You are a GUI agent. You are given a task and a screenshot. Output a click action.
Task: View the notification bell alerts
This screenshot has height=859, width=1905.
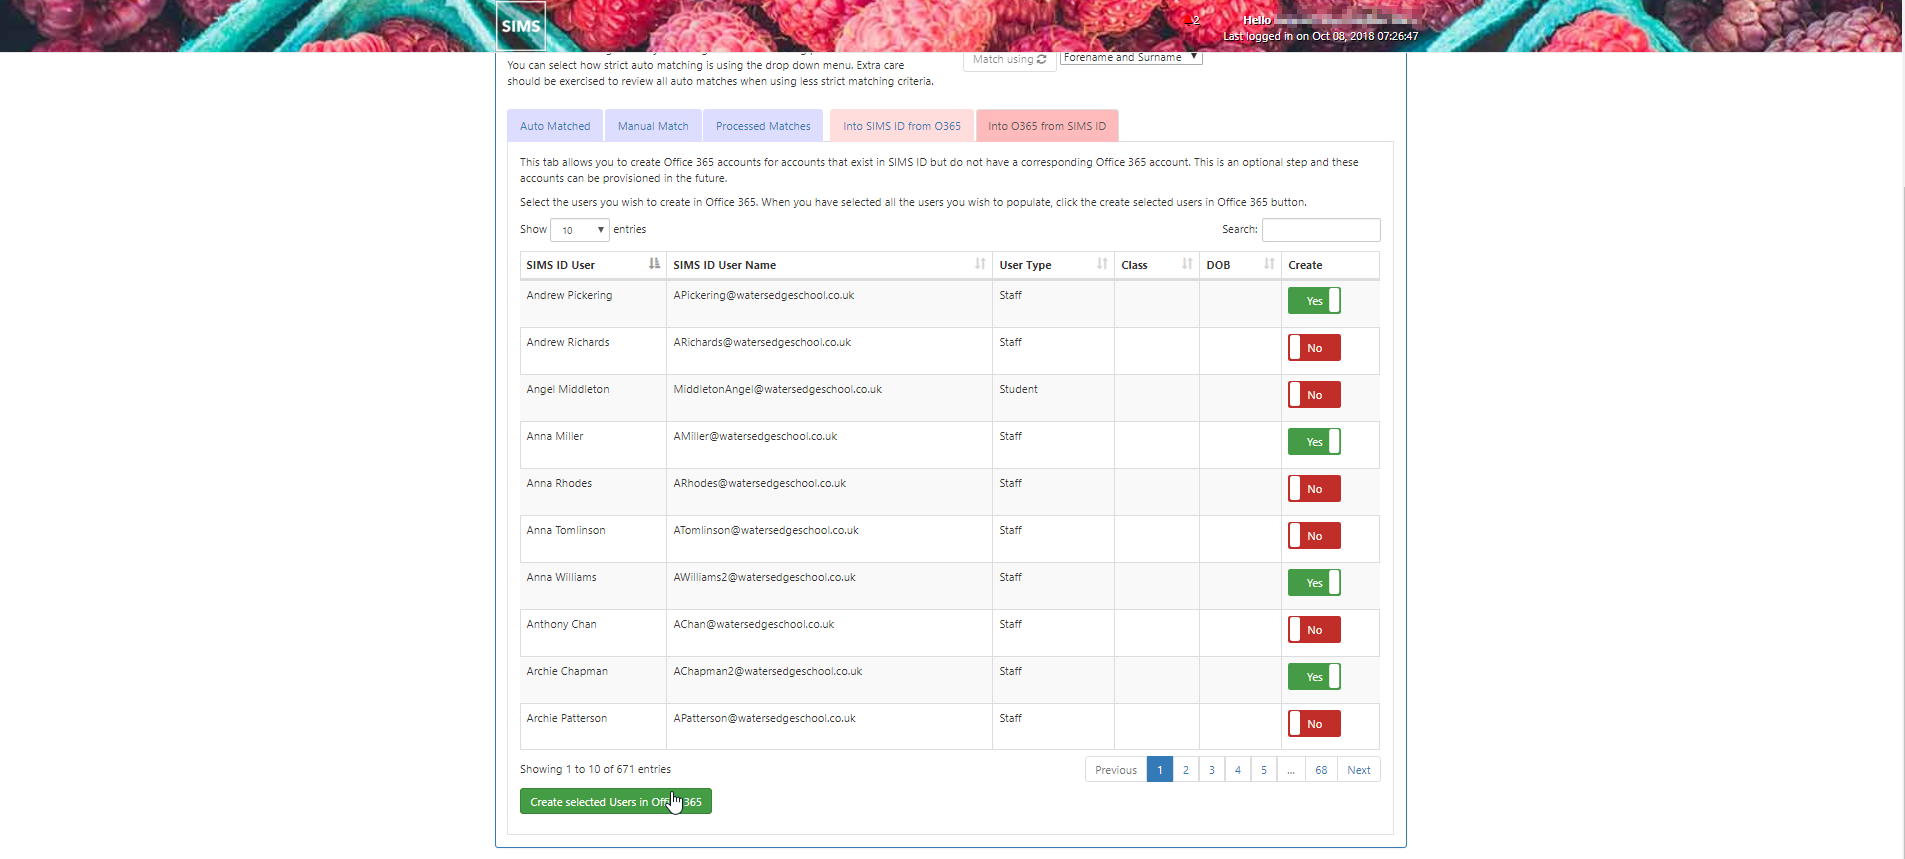(x=1191, y=20)
